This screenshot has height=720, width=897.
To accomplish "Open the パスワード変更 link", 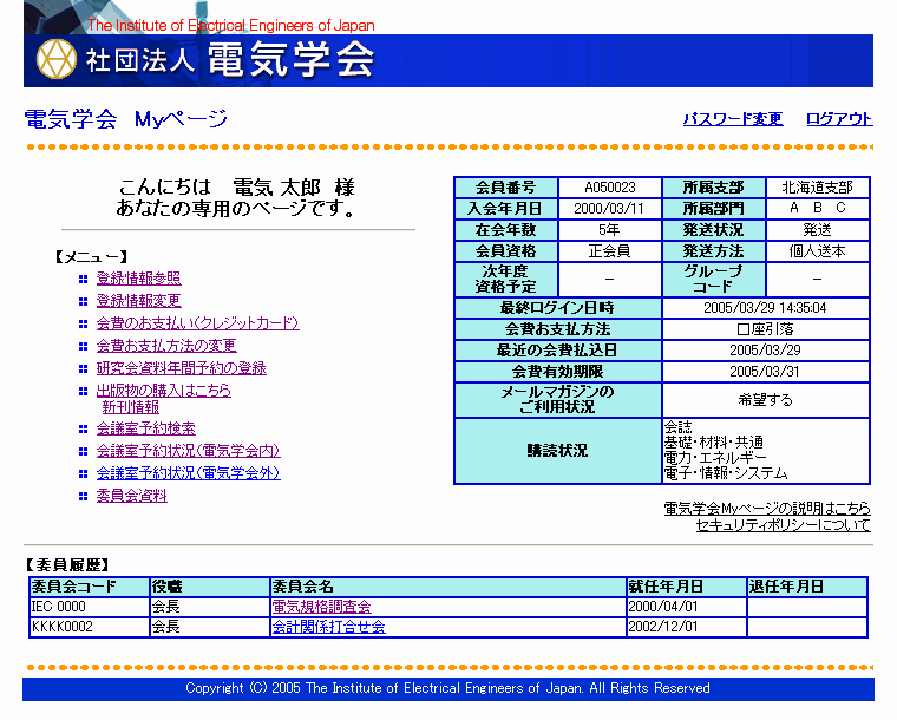I will pos(732,119).
